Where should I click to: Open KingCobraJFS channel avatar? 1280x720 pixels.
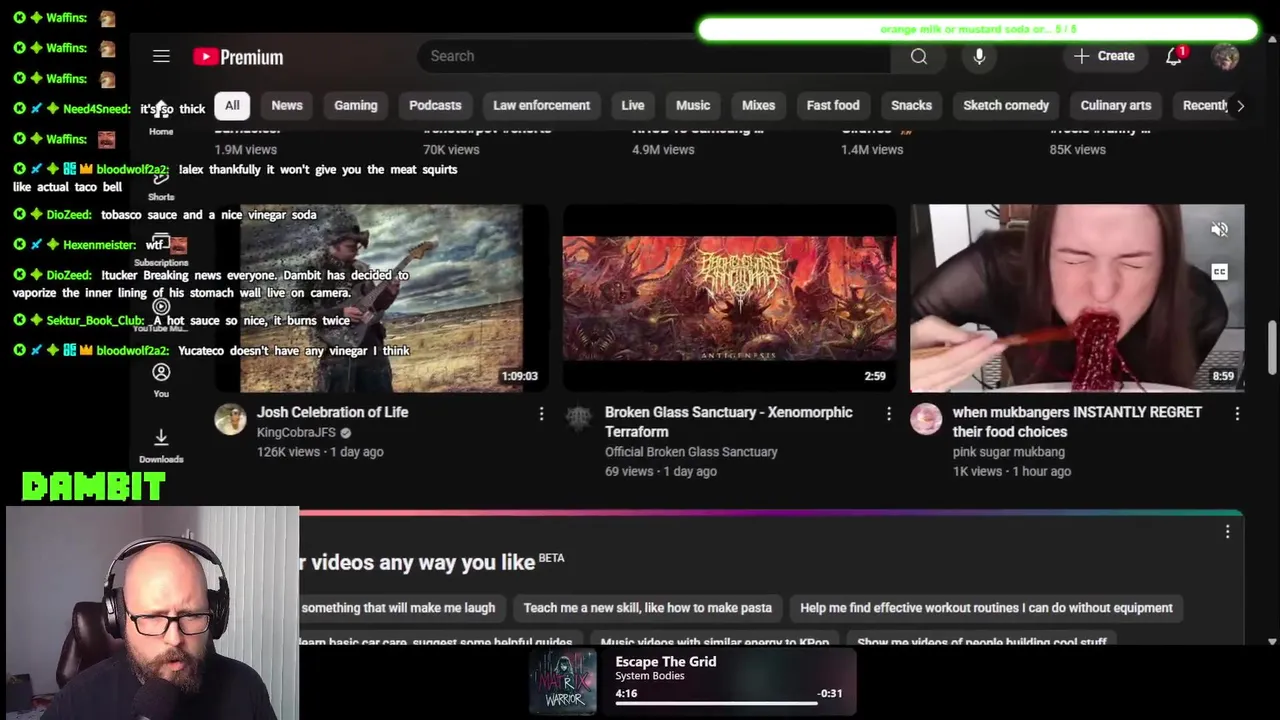(x=230, y=419)
